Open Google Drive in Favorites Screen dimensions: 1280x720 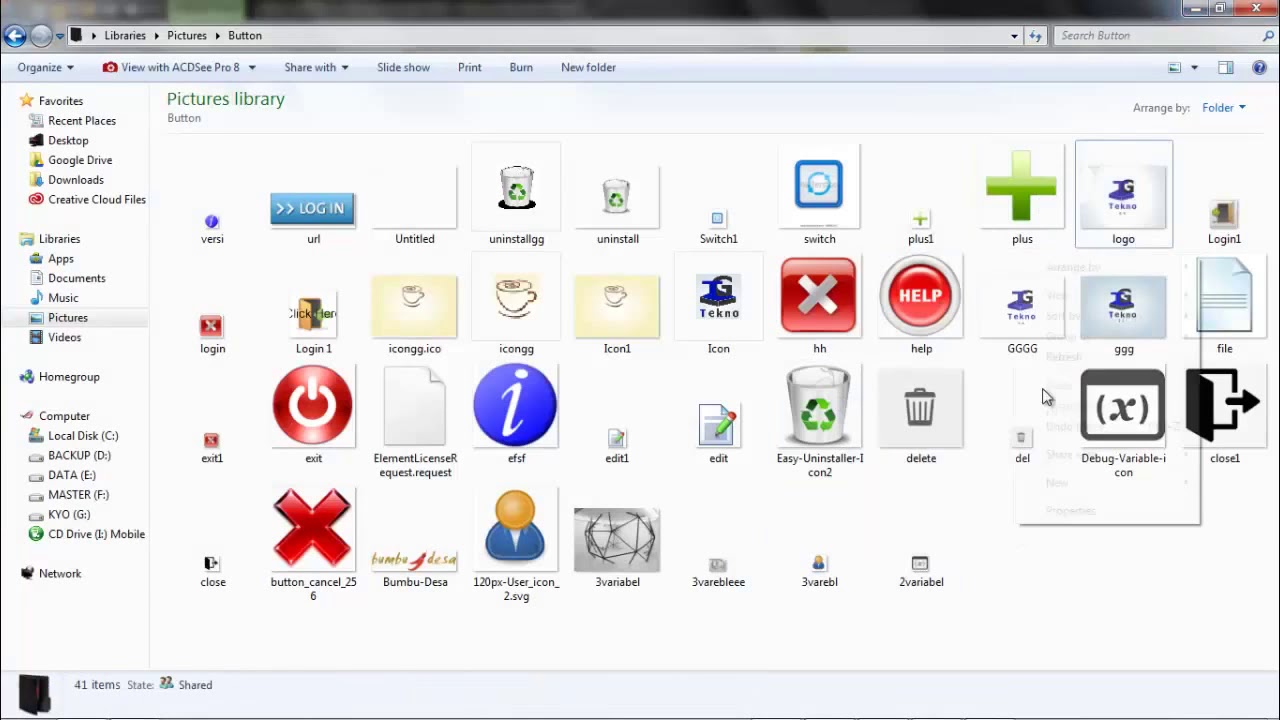80,160
